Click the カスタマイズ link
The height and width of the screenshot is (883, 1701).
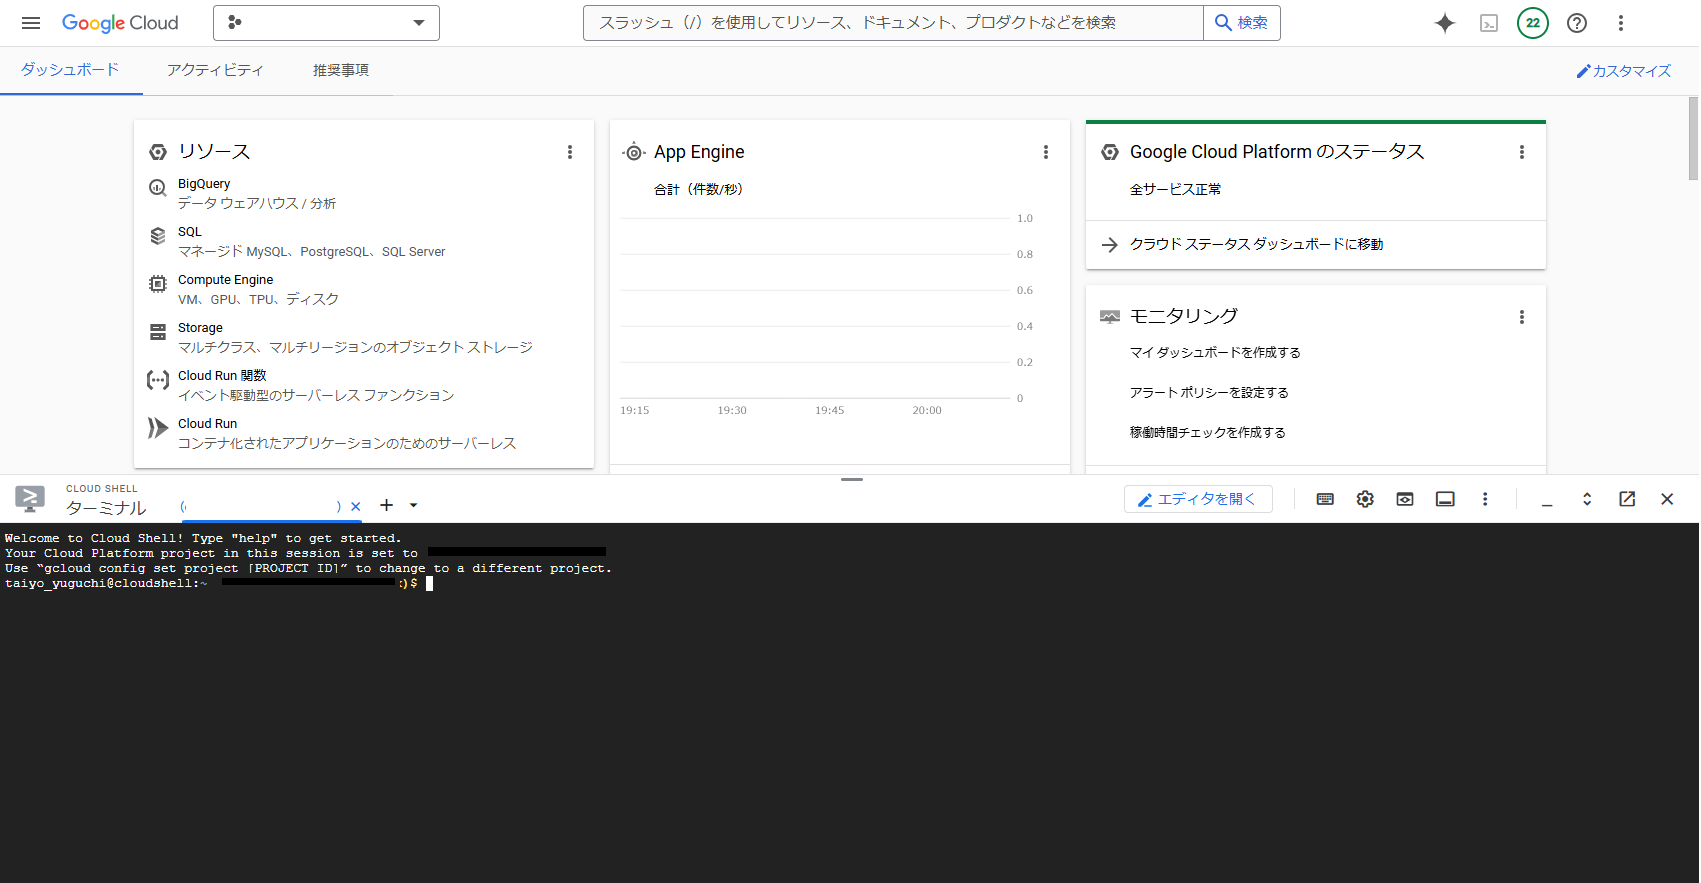(1624, 71)
